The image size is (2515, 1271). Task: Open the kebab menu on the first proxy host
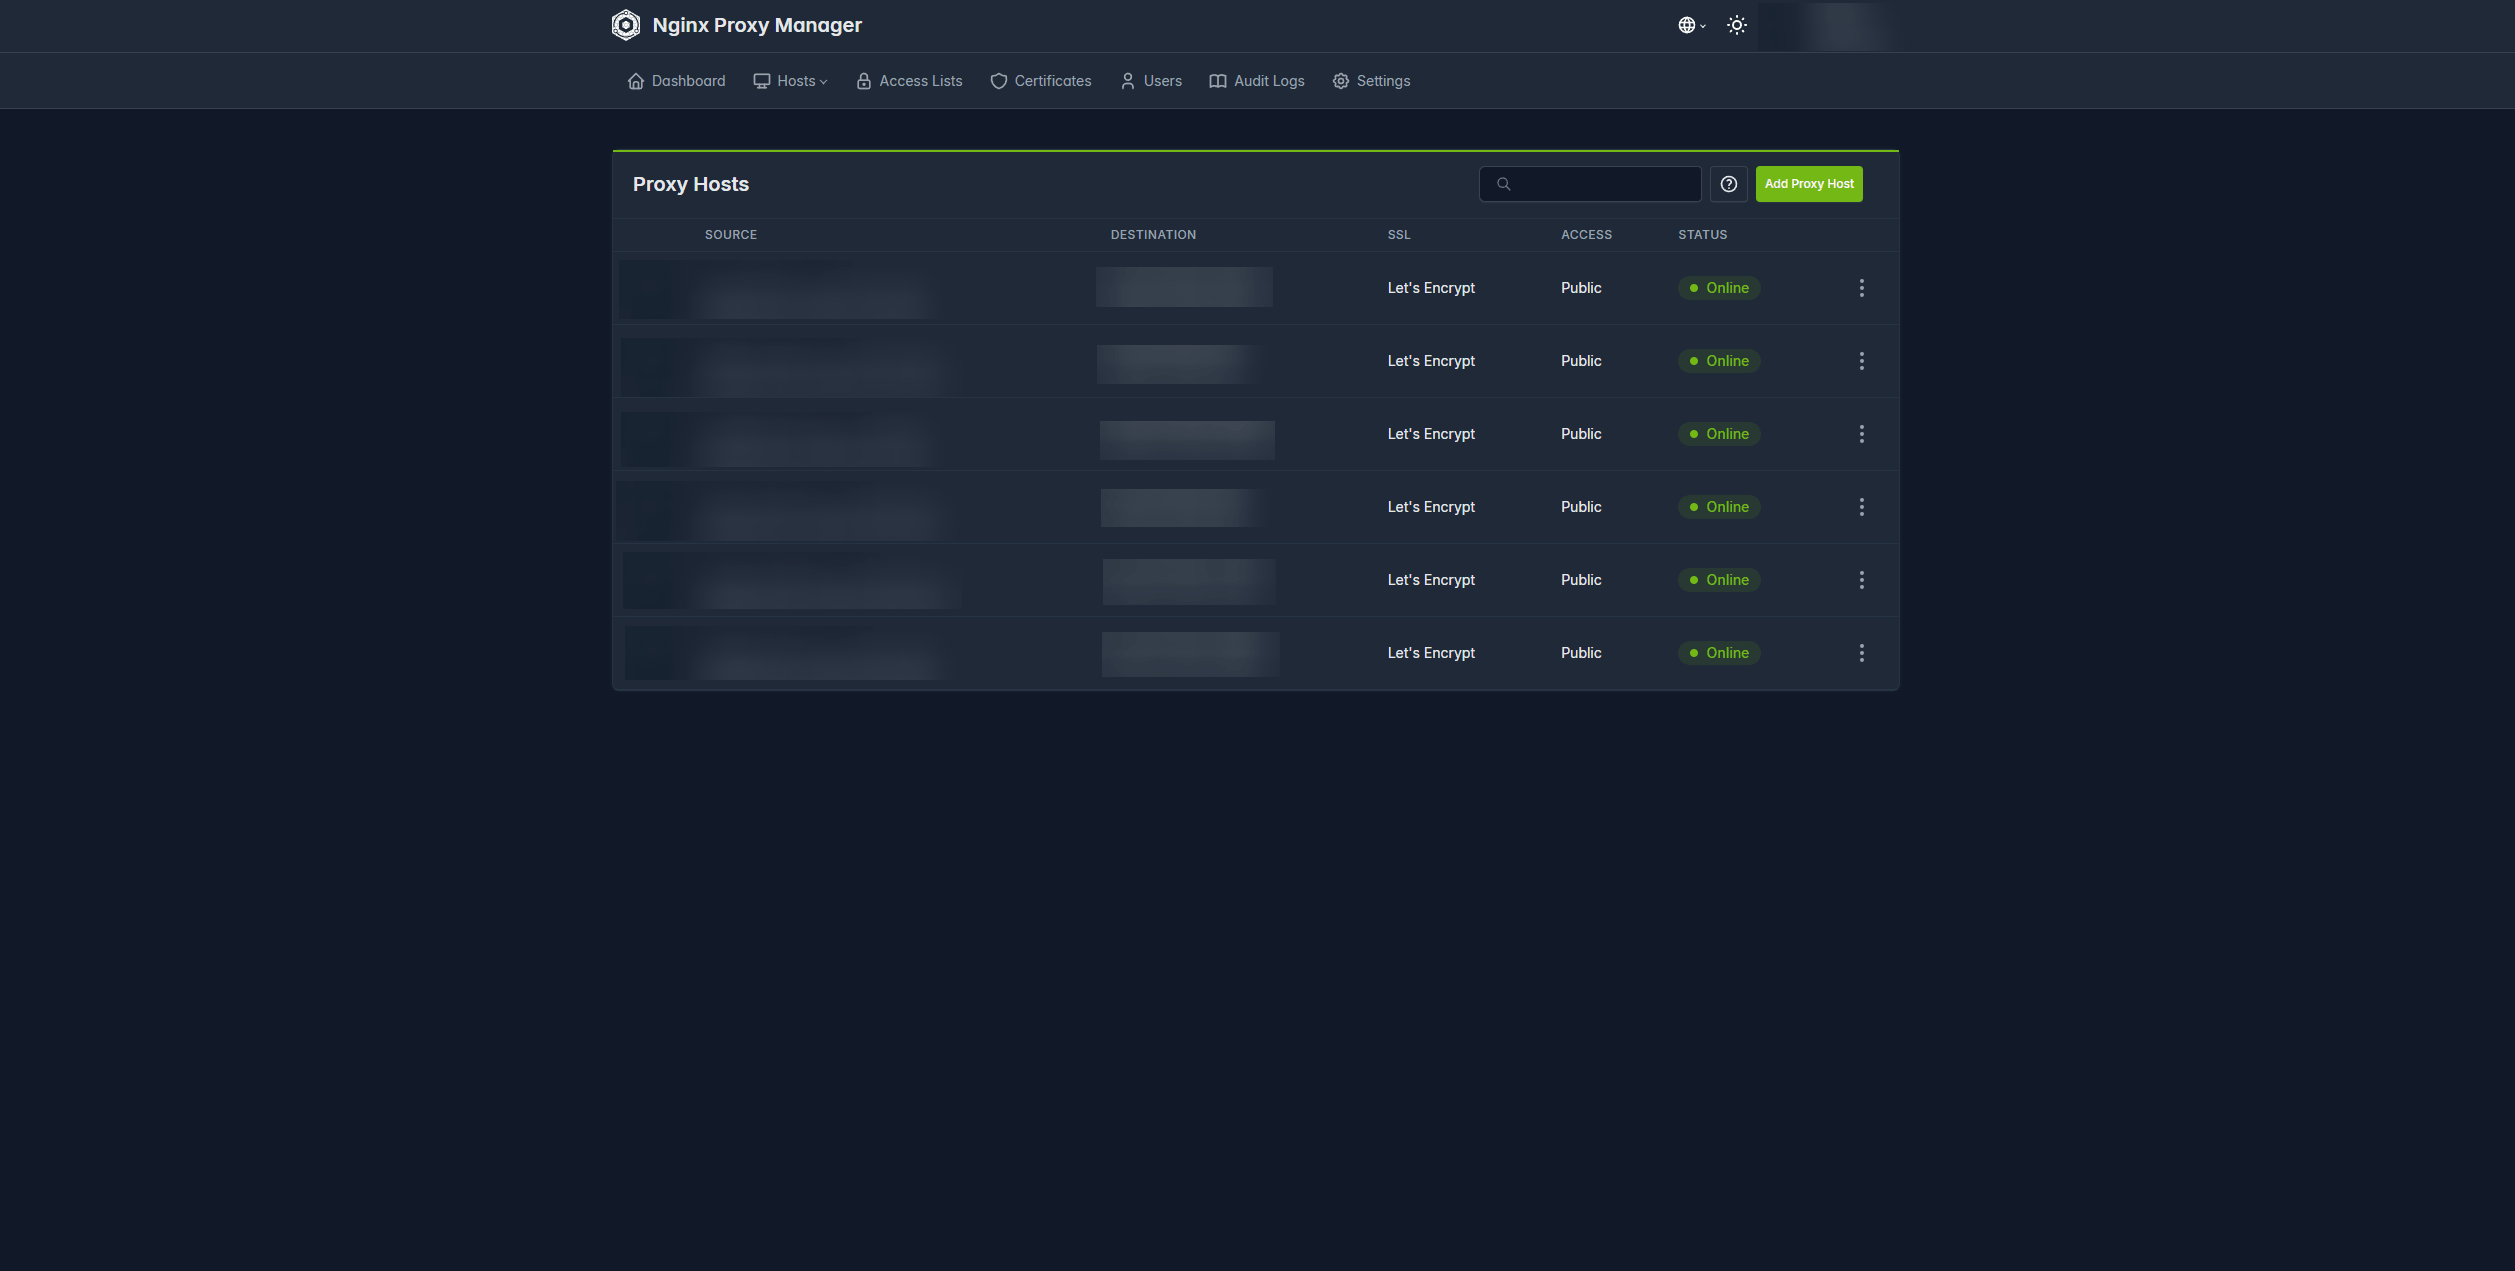point(1862,288)
